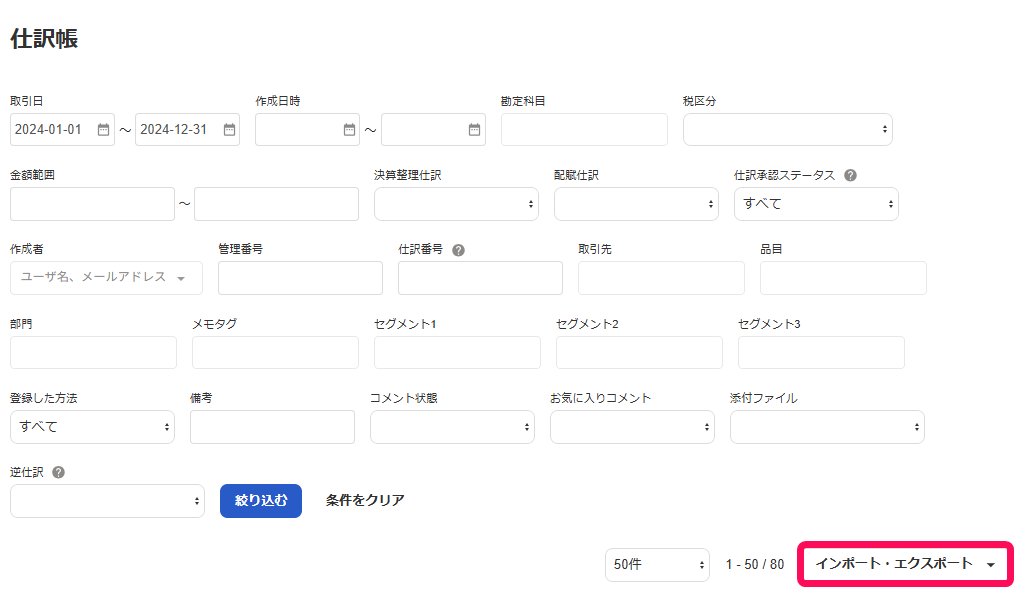Open the 決算整理仕訳 dropdown

(456, 204)
